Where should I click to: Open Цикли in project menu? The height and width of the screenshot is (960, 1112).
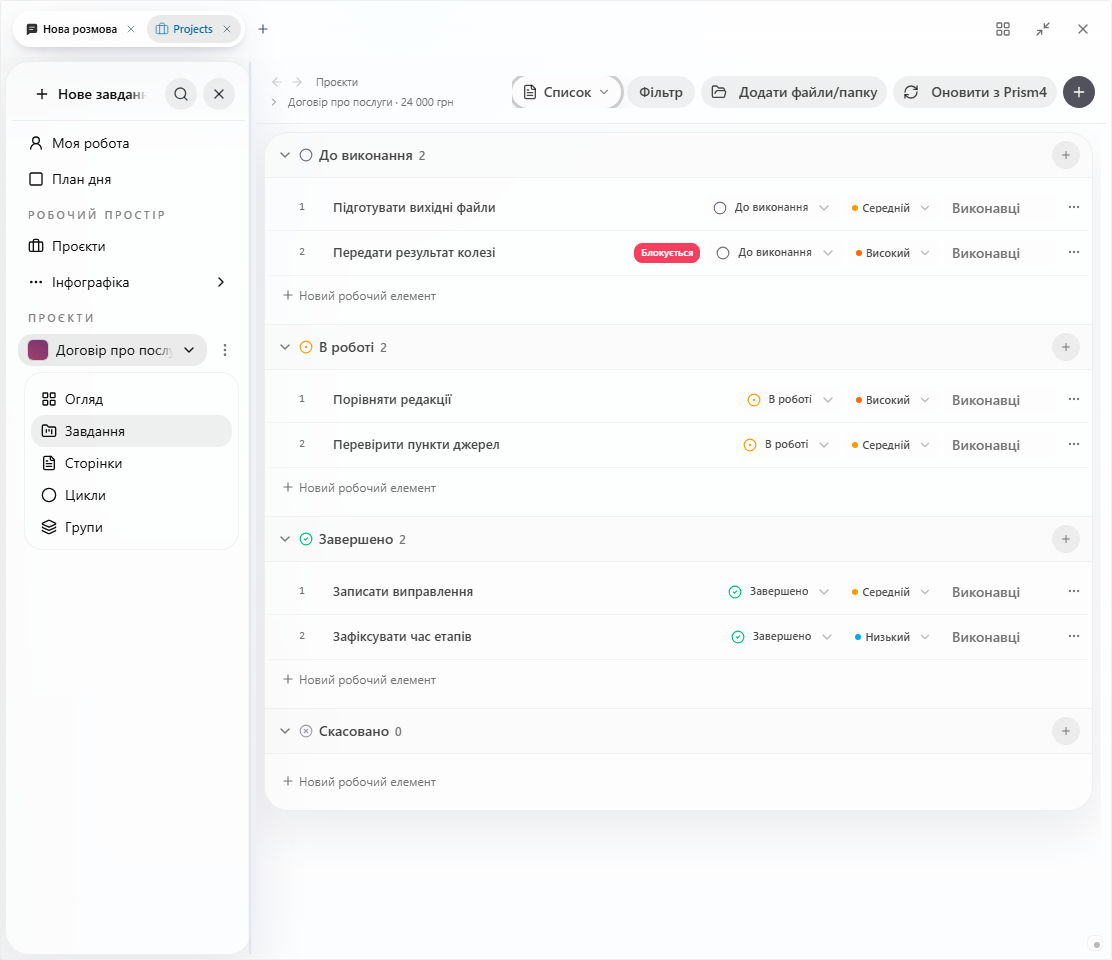click(x=131, y=495)
